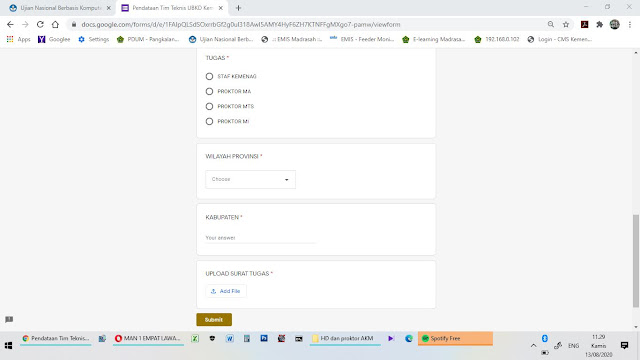Open the Chrome profile avatar
Screen dimensions: 640x360
coord(615,24)
